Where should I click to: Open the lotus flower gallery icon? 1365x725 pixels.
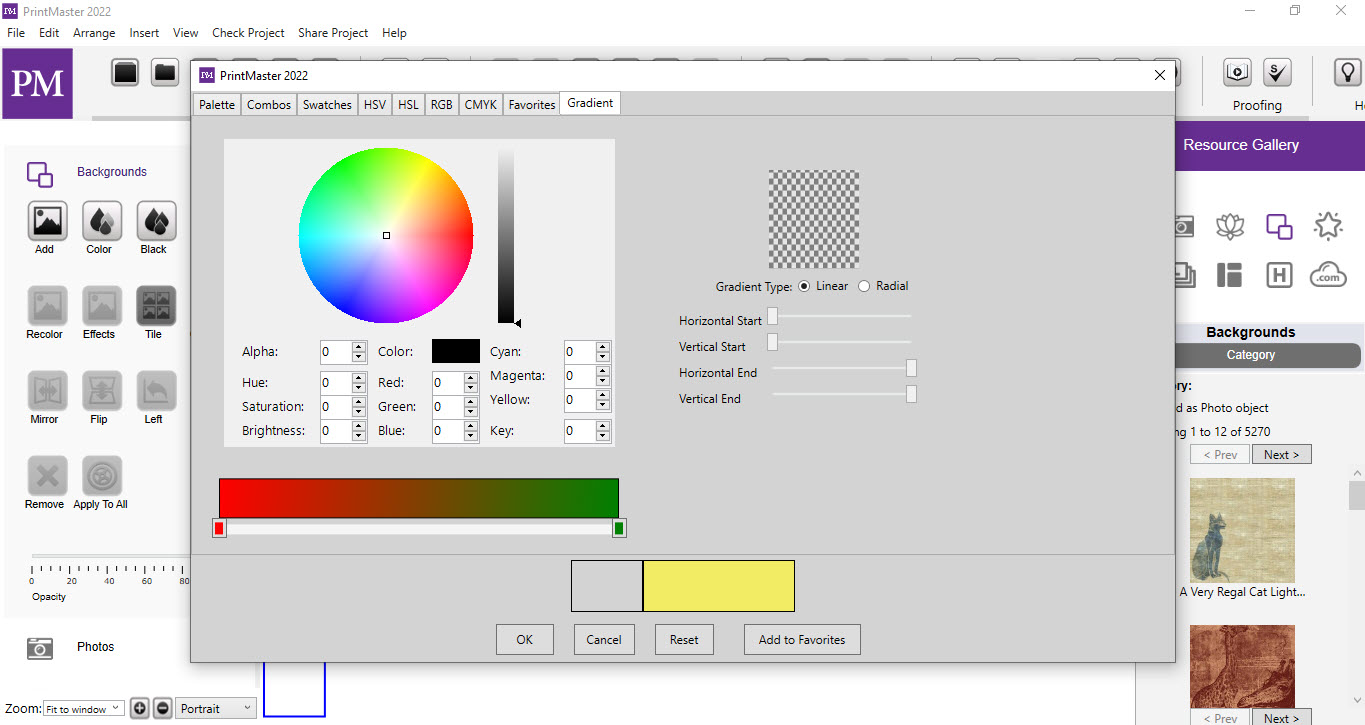click(1230, 227)
